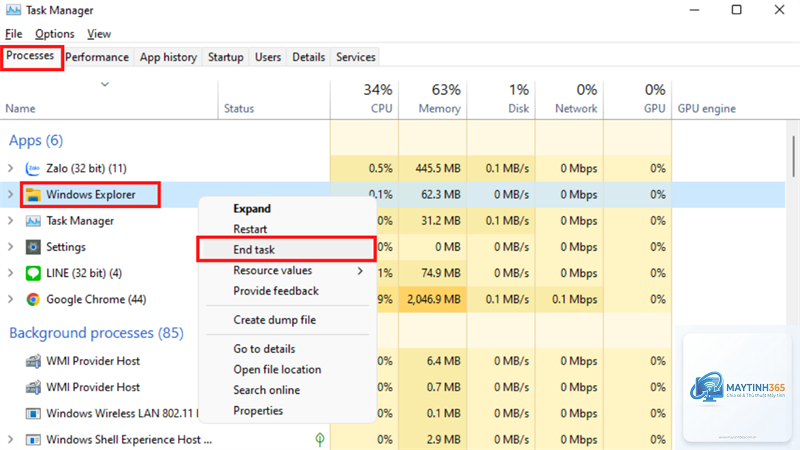Click Chrome's 2,046.9 MB memory cell
800x450 pixels.
click(x=433, y=299)
